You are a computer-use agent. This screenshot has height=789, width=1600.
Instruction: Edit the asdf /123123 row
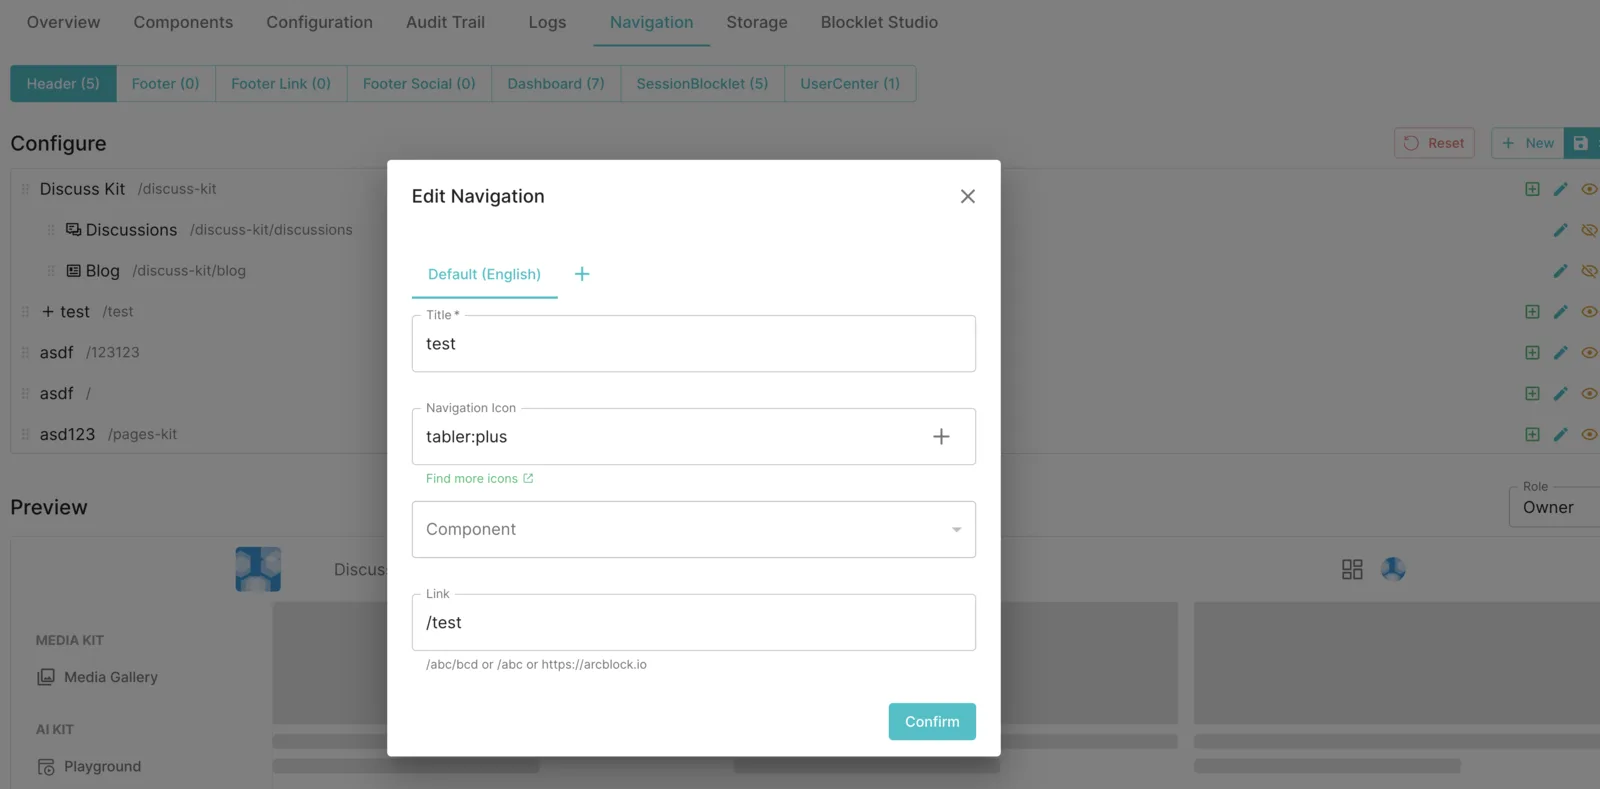point(1560,353)
